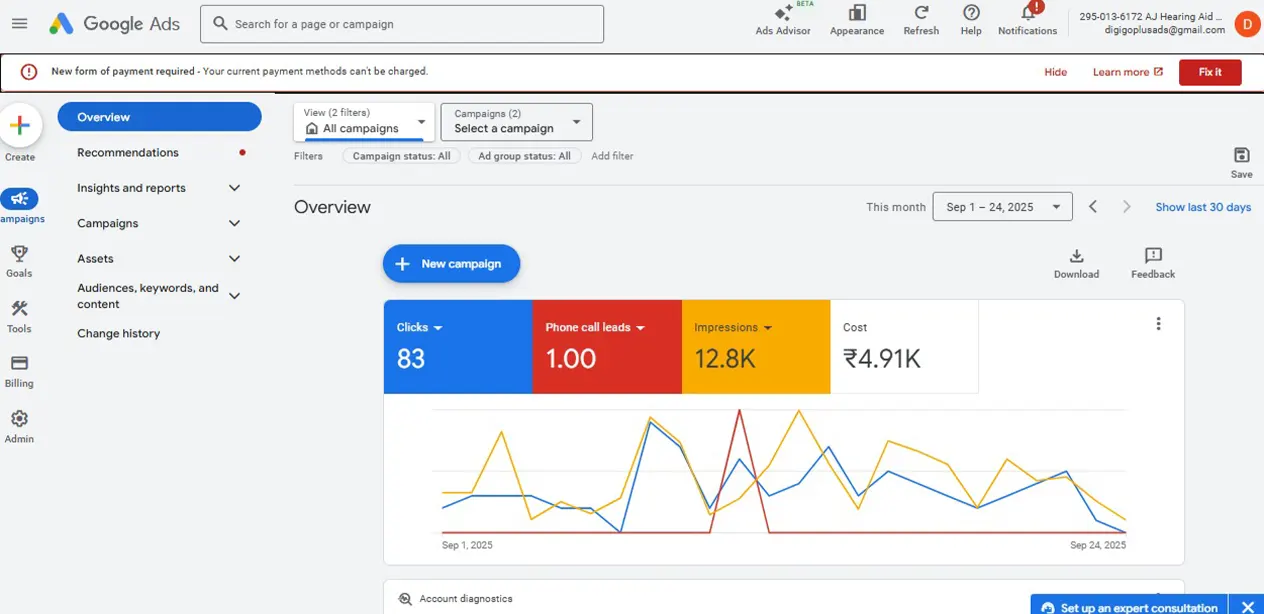The image size is (1264, 614).
Task: Toggle the Campaign status: All filter chip
Action: tap(402, 156)
